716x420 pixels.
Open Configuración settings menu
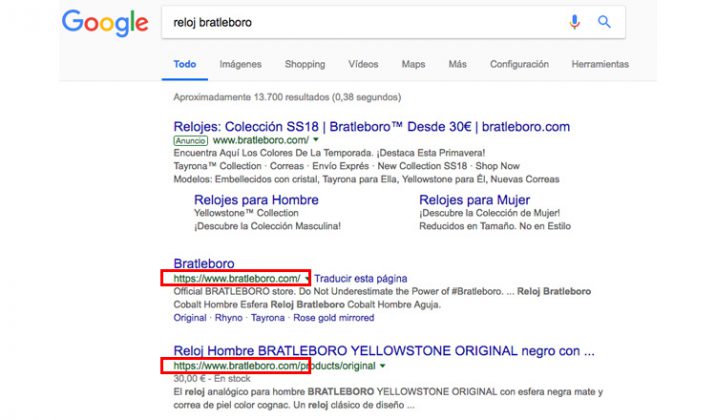coord(519,64)
